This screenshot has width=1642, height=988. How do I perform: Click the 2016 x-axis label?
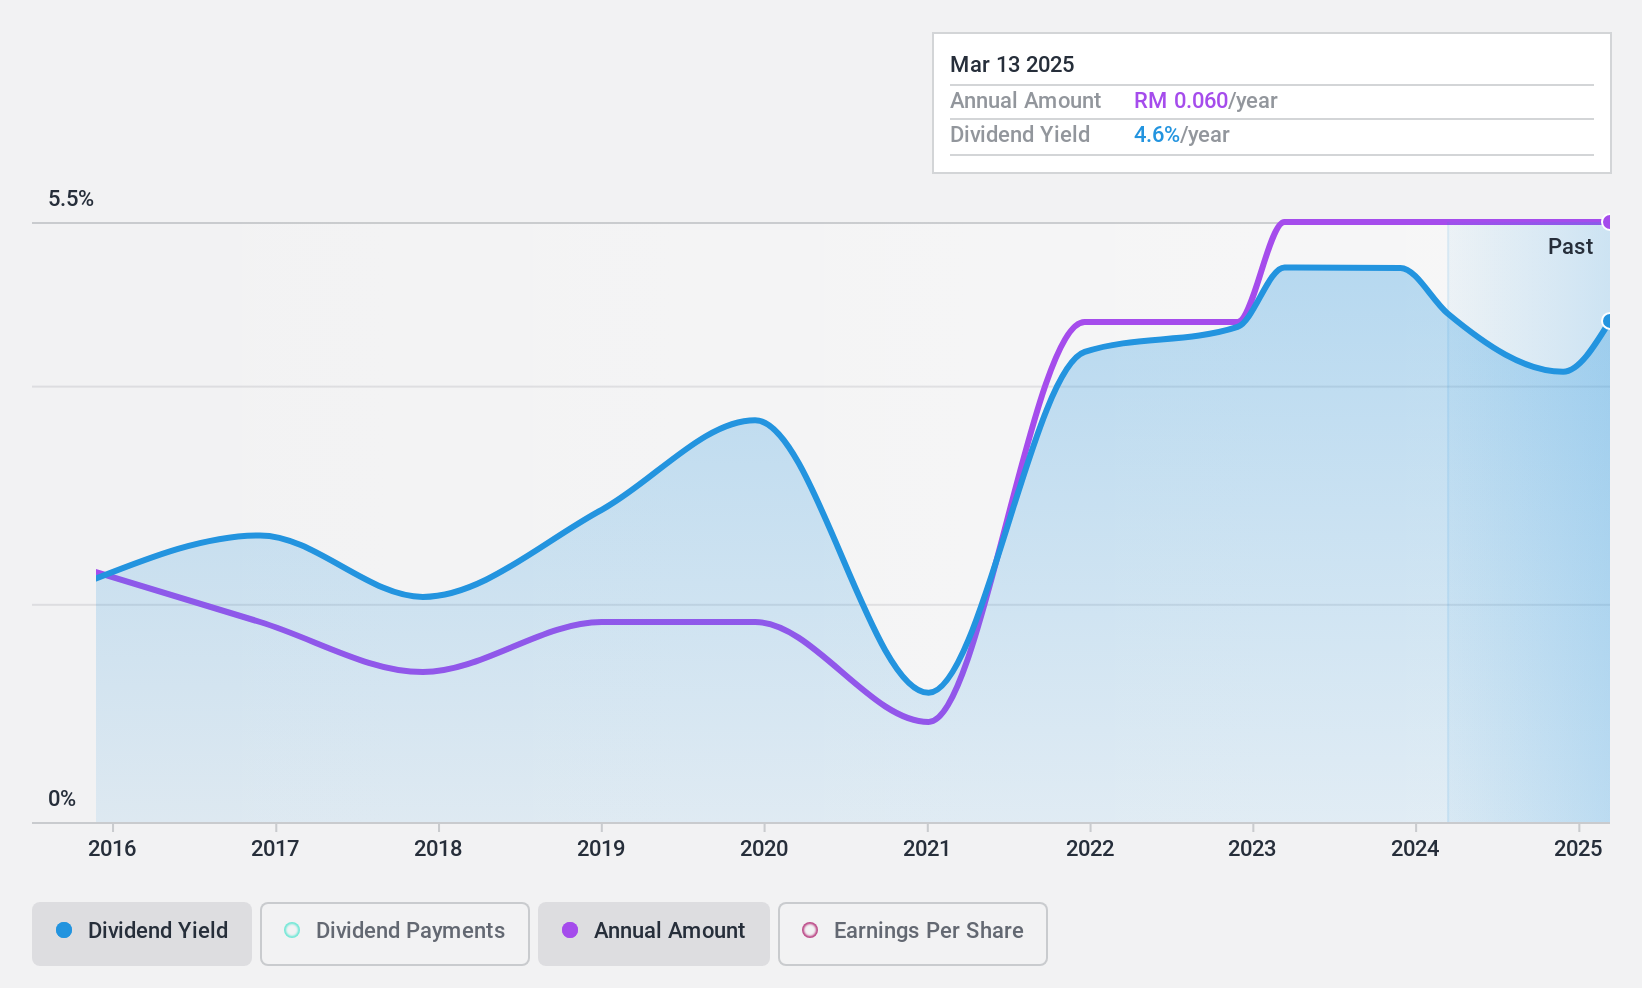tap(112, 848)
